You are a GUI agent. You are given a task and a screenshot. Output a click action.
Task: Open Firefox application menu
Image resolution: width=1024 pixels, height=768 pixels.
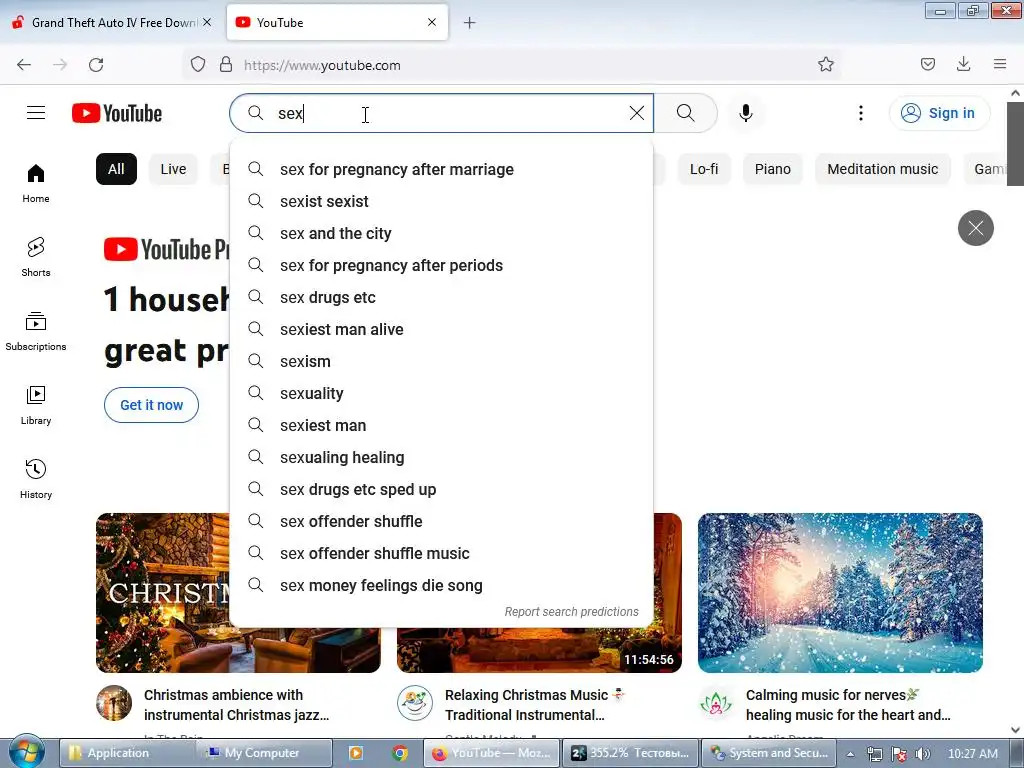click(x=1000, y=64)
